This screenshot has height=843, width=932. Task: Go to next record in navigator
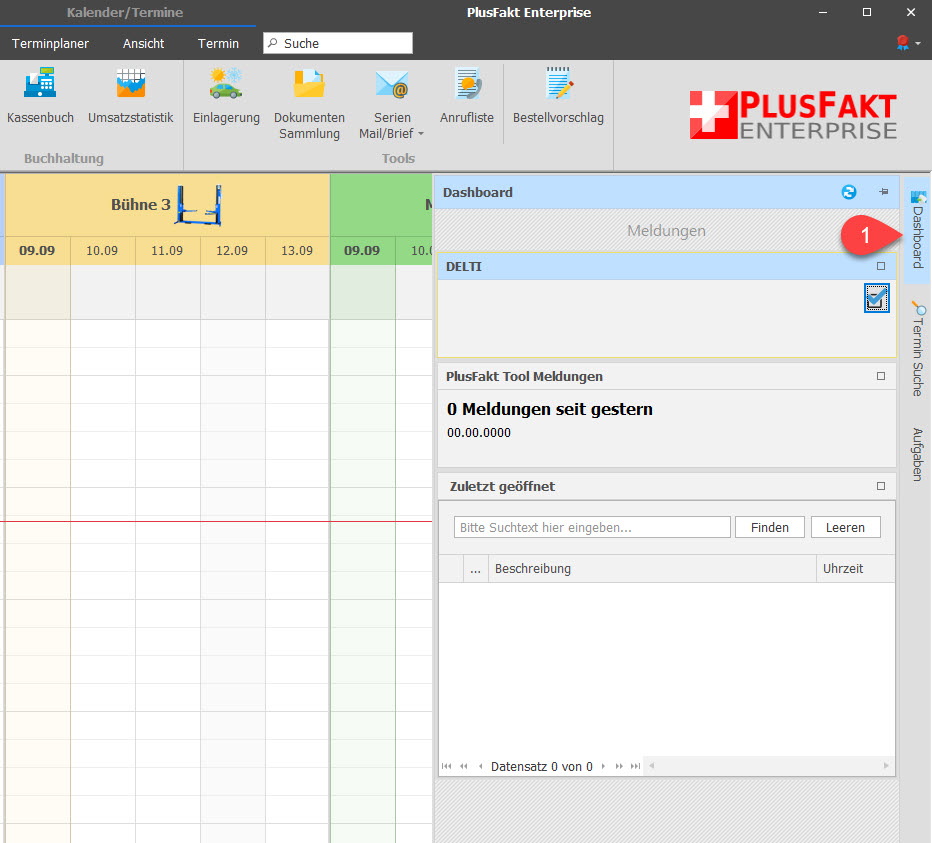(603, 766)
